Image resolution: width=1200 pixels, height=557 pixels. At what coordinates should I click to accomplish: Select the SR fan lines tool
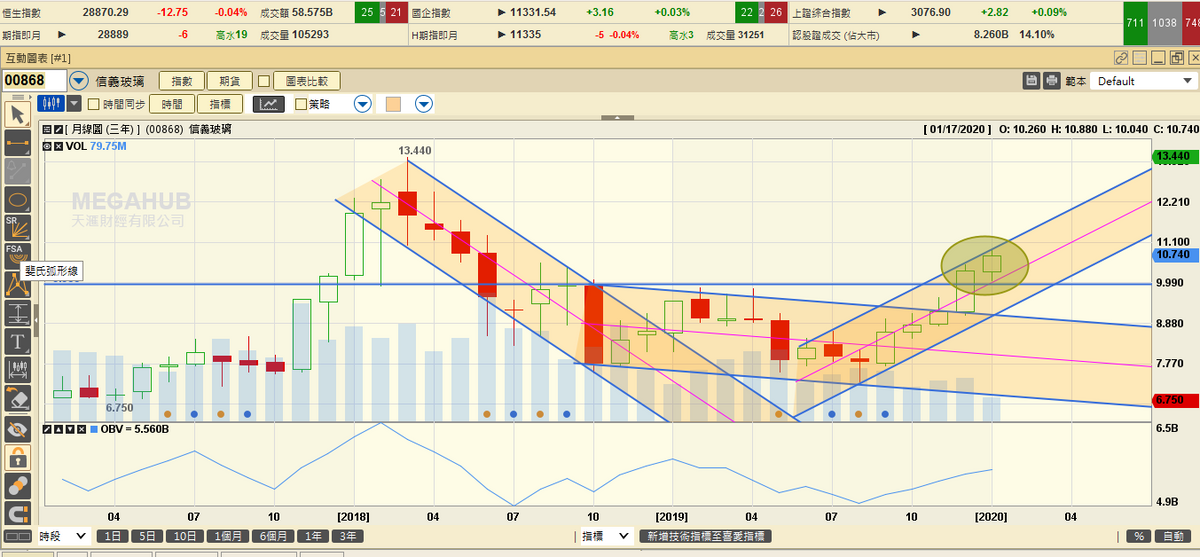(17, 227)
